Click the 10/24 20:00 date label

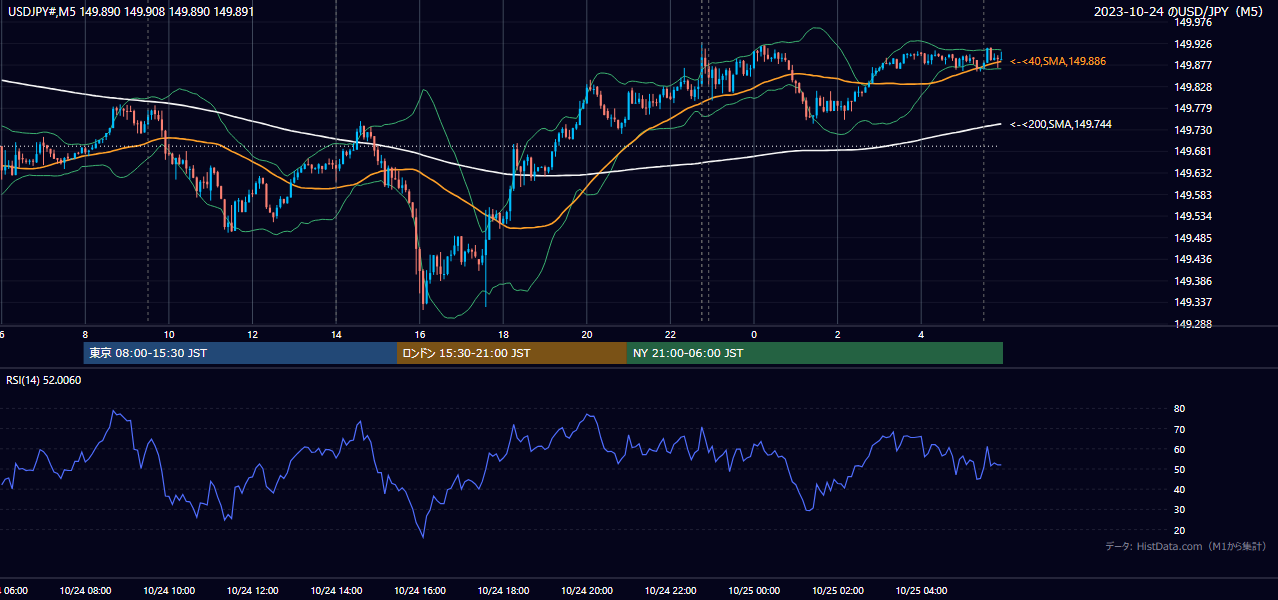587,590
